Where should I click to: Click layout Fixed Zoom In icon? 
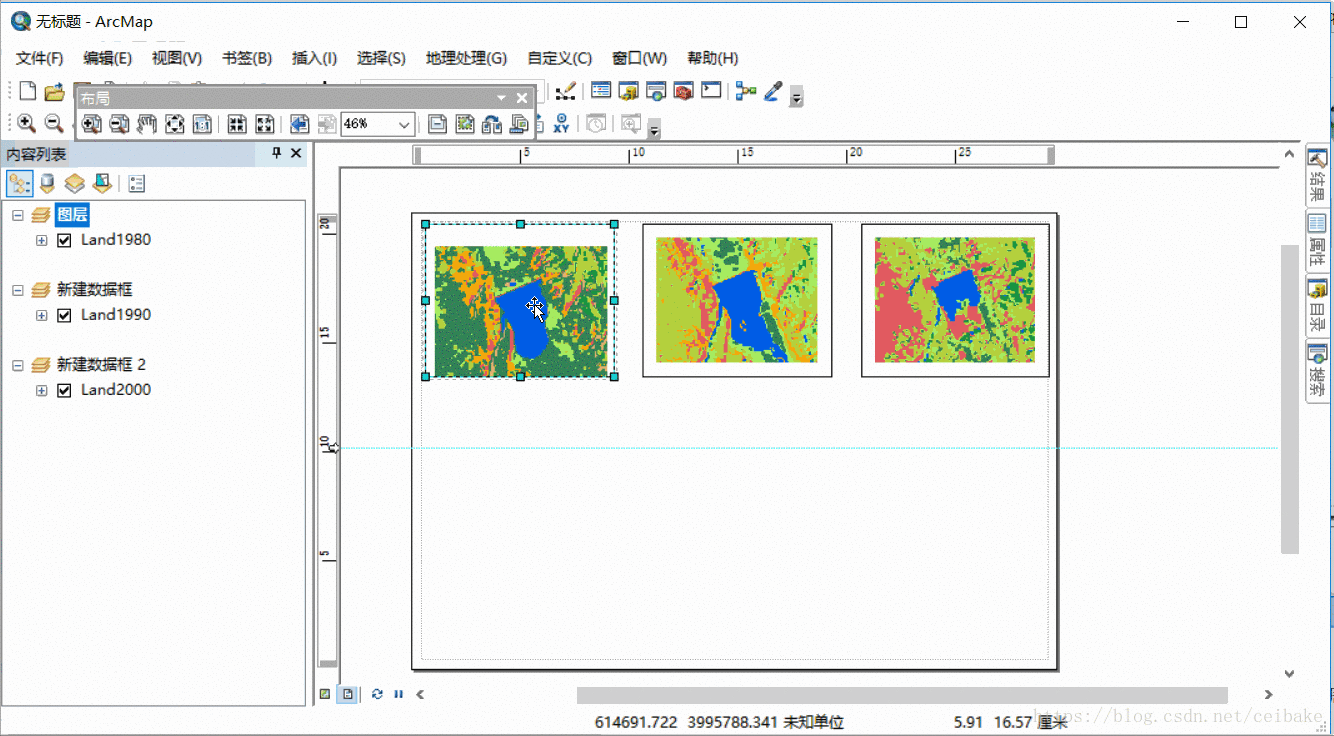coord(237,124)
